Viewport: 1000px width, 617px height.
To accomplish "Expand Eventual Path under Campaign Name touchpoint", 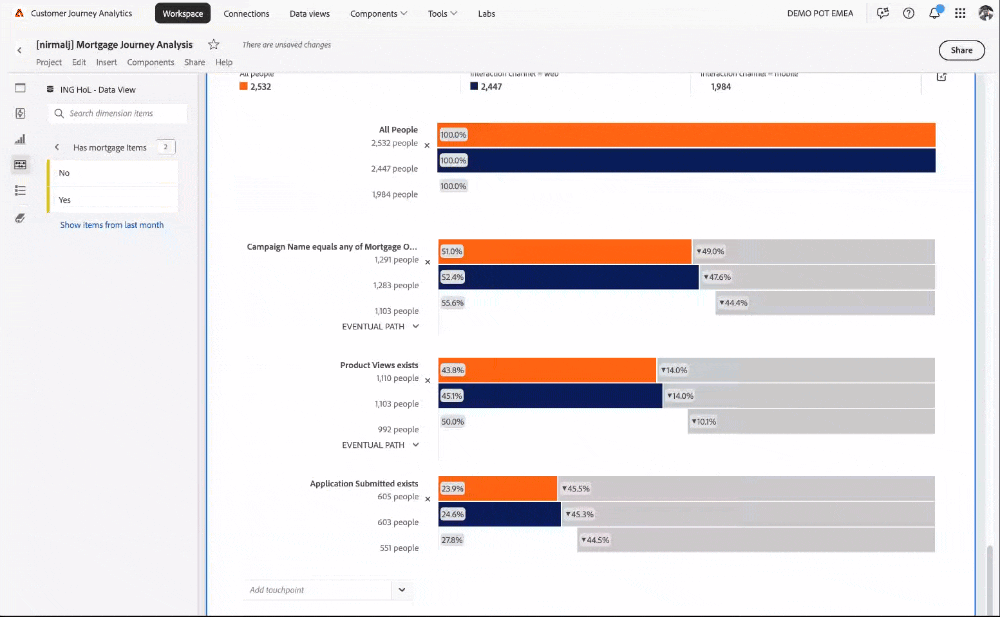I will (380, 326).
